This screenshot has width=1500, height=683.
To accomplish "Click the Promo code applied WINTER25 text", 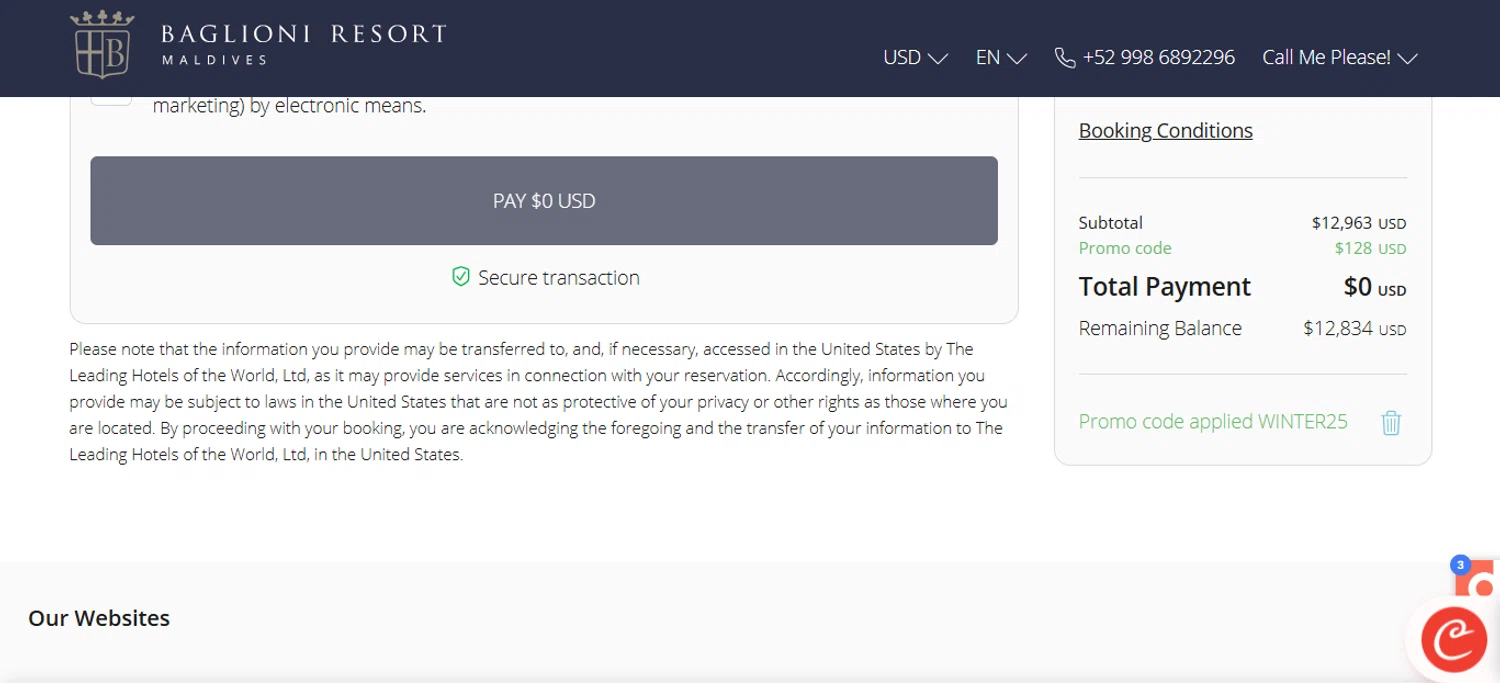I will 1213,421.
